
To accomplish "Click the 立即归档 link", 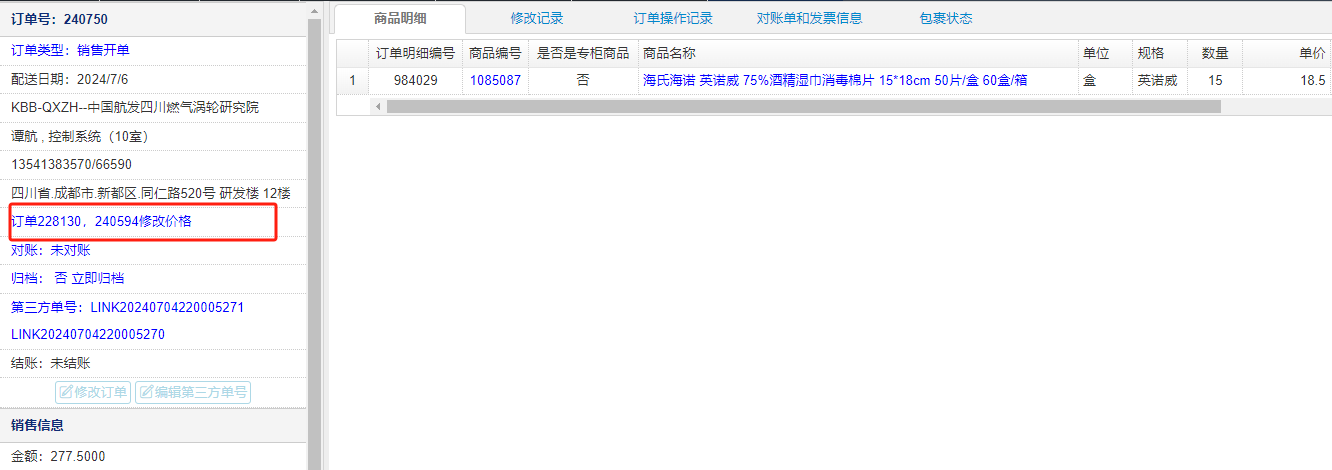I will pos(98,278).
